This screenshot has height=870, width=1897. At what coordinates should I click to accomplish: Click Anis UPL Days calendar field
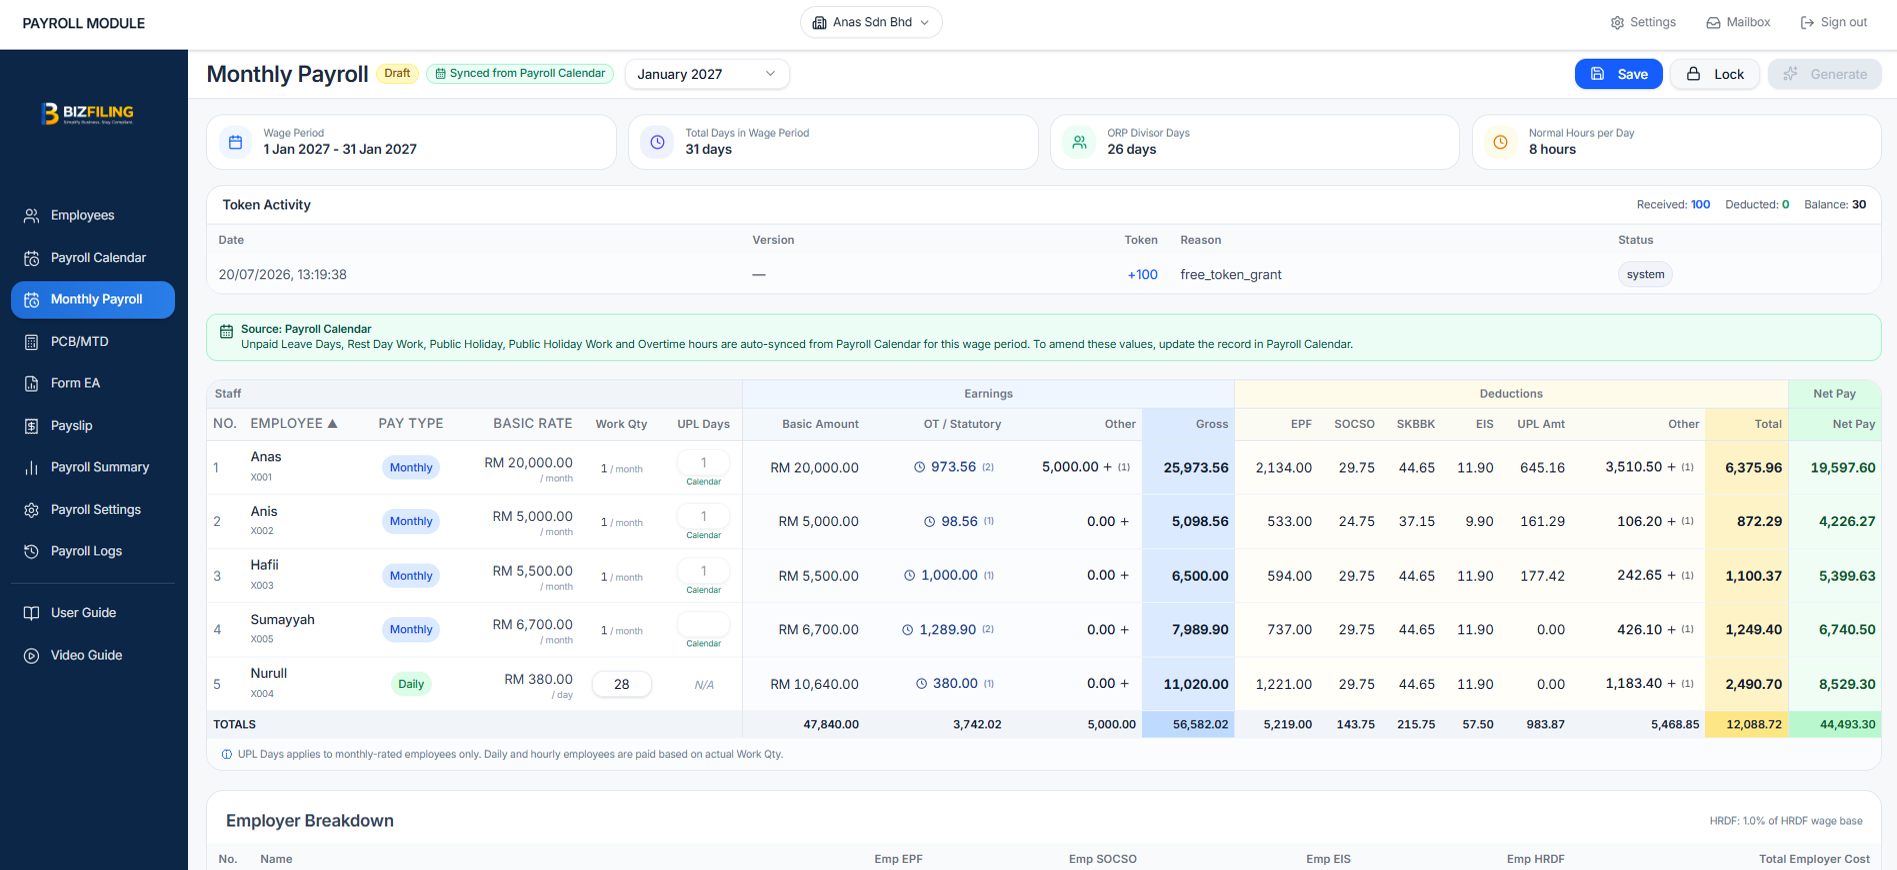[x=704, y=517]
